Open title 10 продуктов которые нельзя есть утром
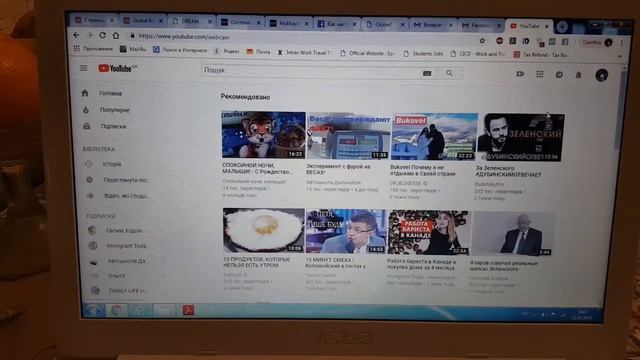 pyautogui.click(x=256, y=262)
